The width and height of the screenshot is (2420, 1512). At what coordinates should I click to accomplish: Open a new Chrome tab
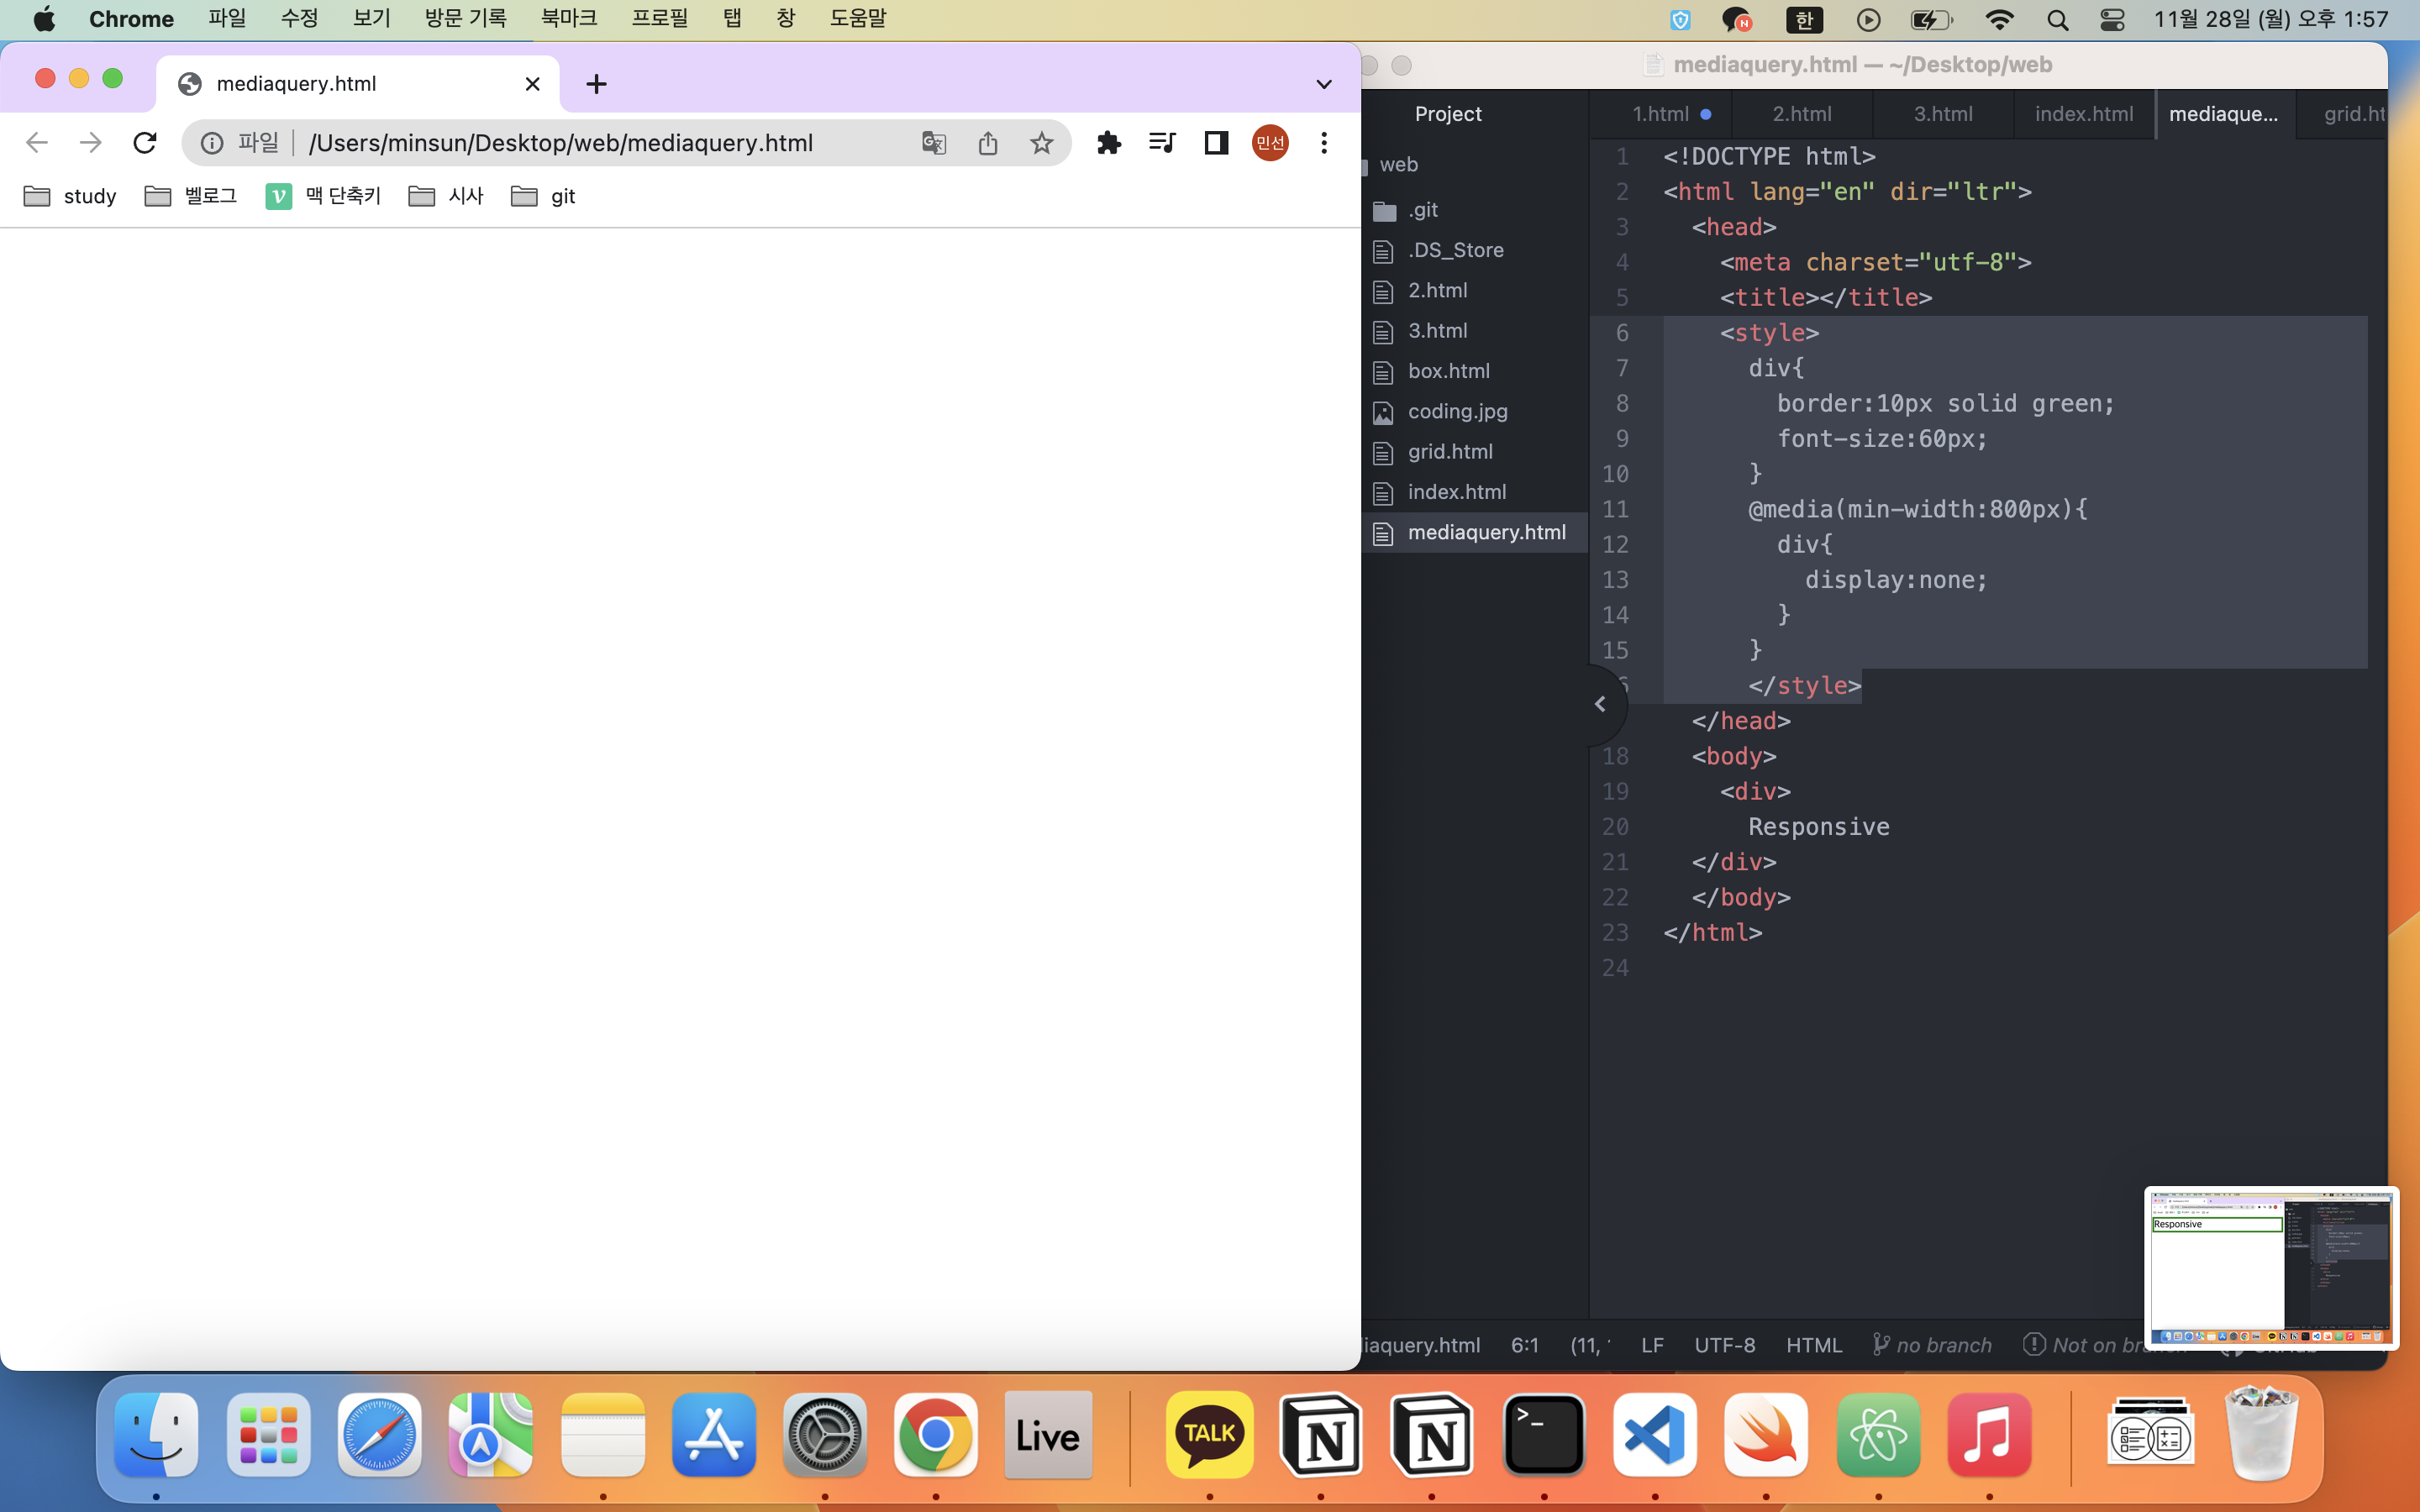pos(596,84)
